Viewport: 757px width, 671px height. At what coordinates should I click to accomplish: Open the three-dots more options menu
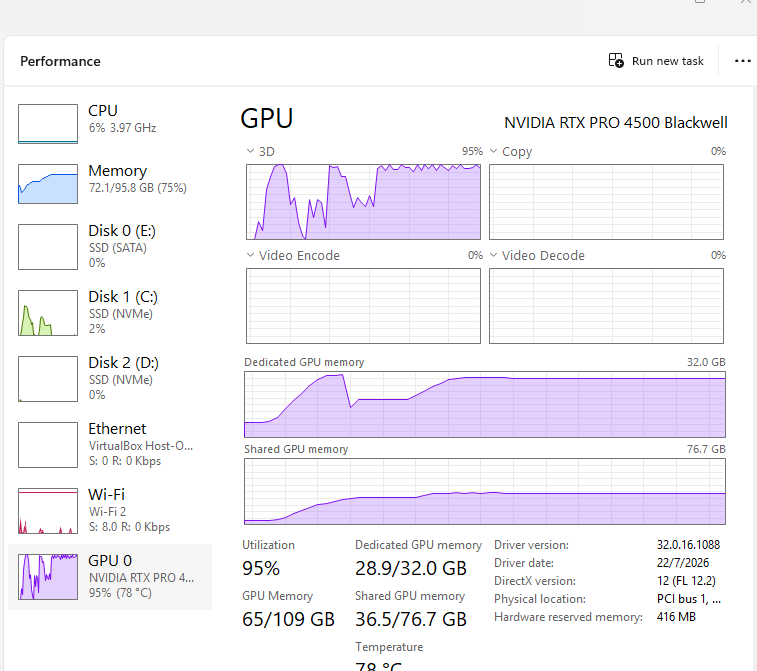742,61
